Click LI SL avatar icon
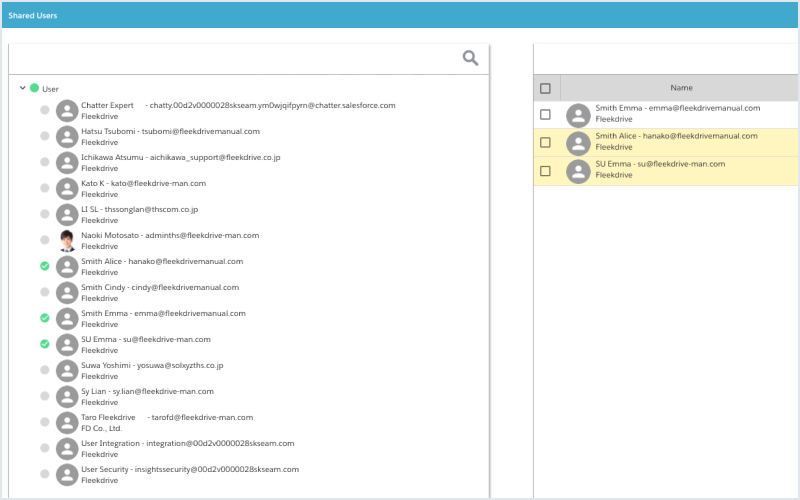 coord(67,215)
